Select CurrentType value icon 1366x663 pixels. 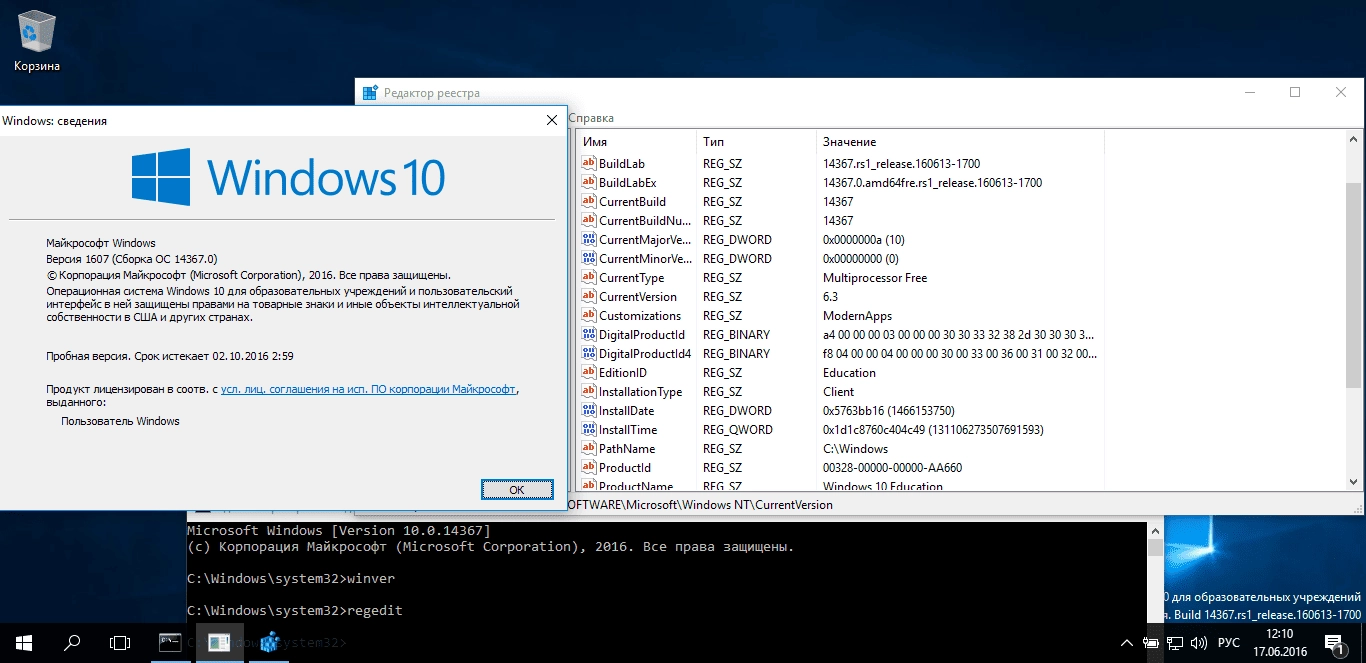click(x=589, y=277)
